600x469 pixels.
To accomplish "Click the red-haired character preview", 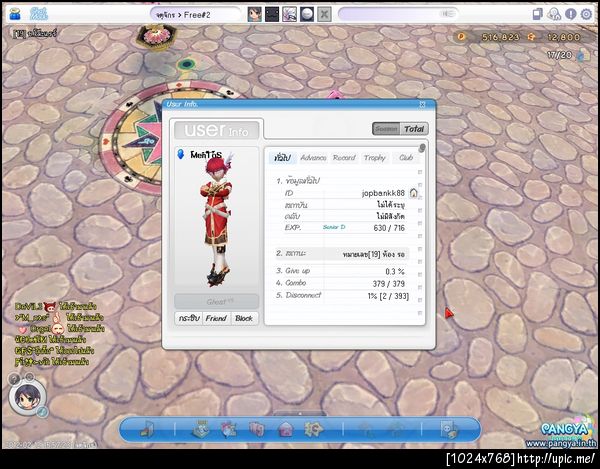I will (218, 220).
